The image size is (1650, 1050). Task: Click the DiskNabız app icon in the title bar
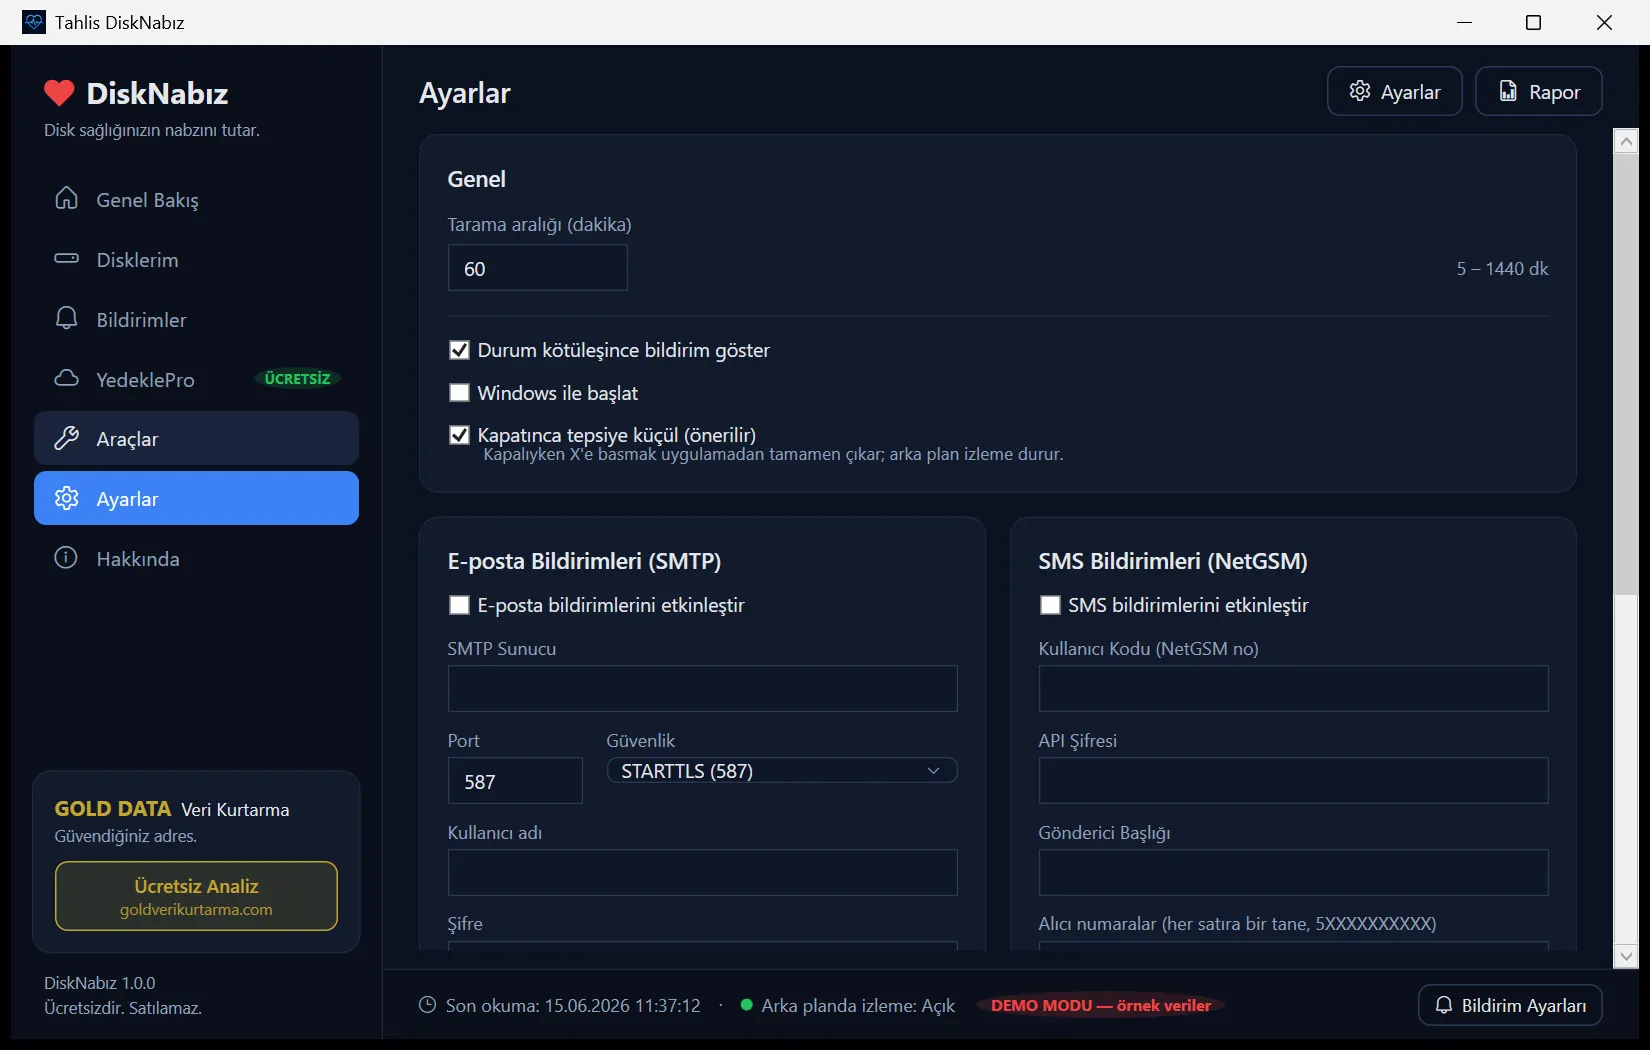pyautogui.click(x=34, y=22)
